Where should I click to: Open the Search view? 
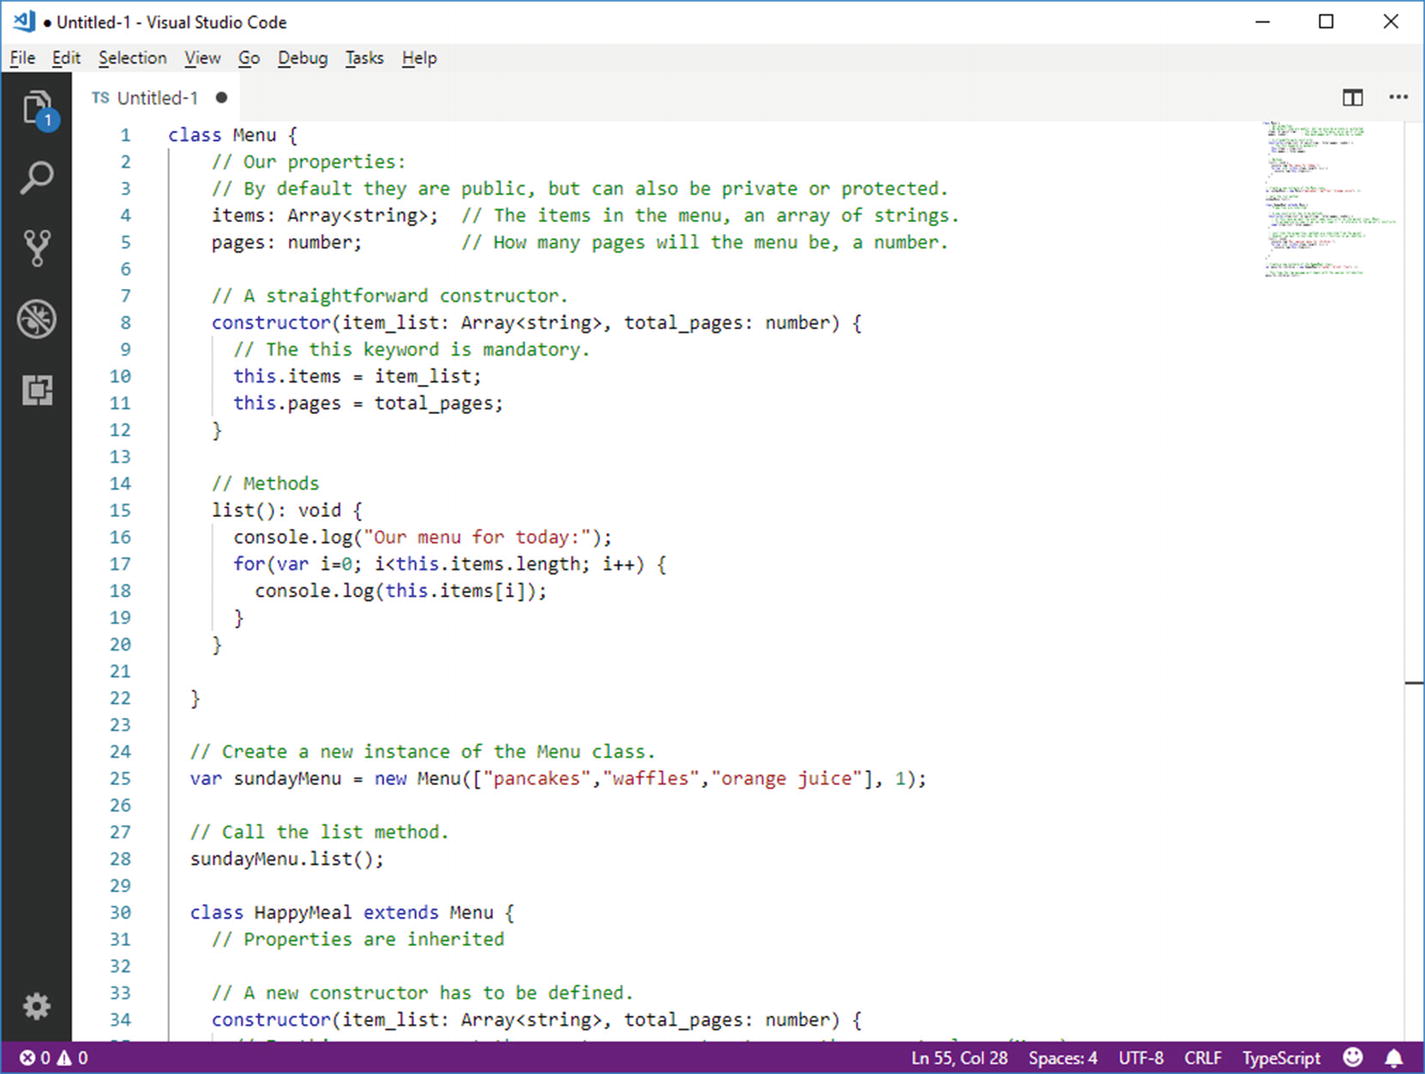coord(37,177)
